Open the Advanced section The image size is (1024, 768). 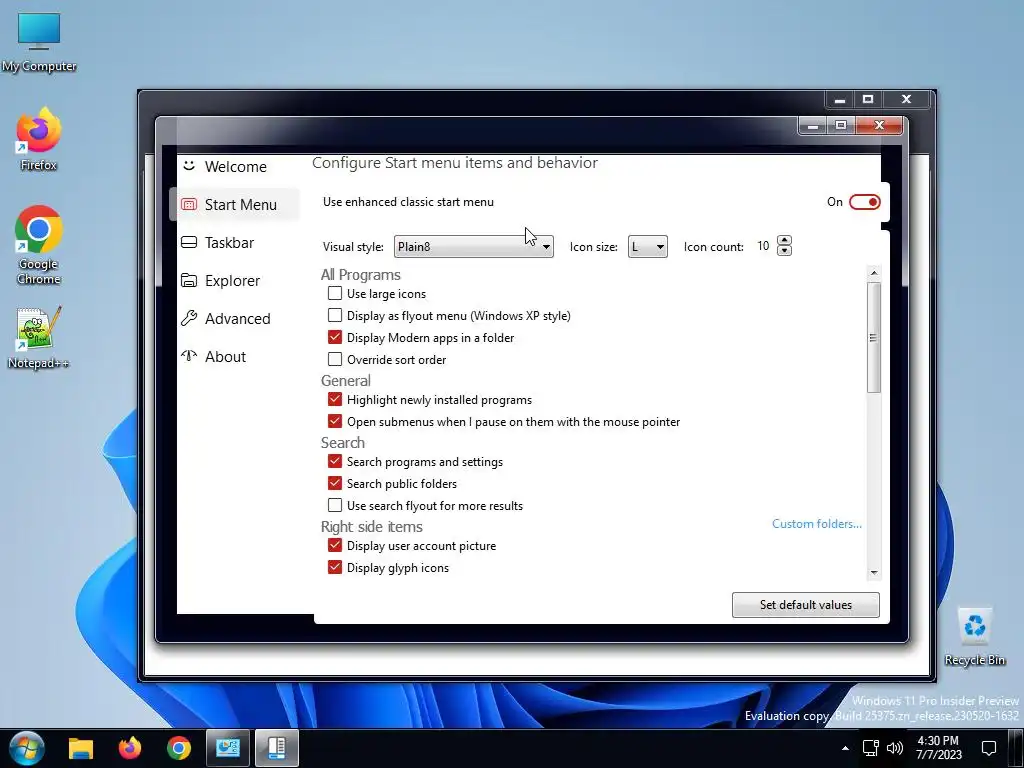tap(238, 319)
